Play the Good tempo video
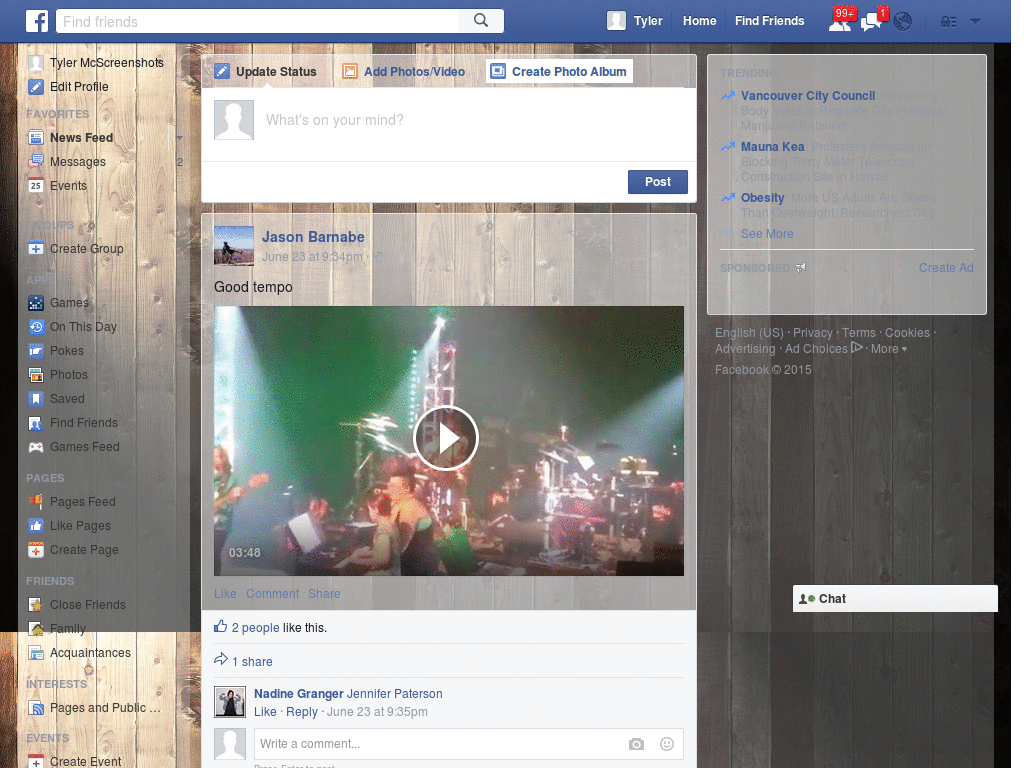 pos(446,438)
